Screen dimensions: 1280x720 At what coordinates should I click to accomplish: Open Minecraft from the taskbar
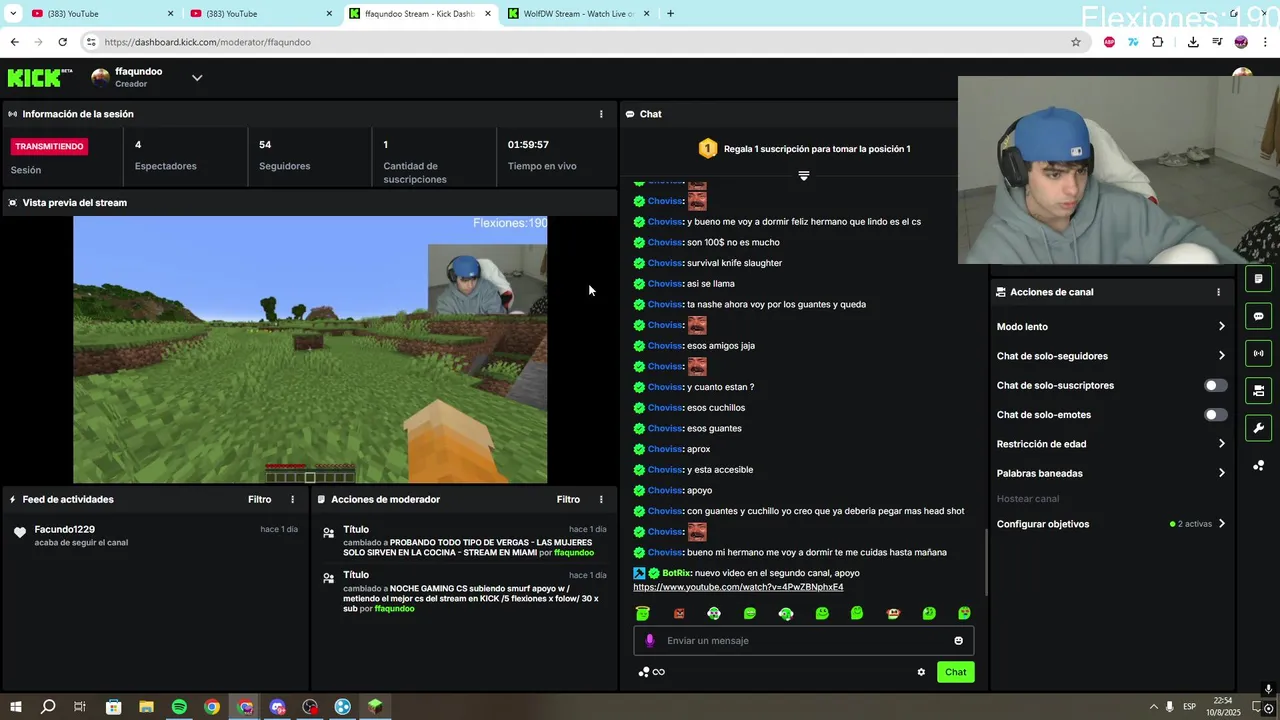[375, 707]
